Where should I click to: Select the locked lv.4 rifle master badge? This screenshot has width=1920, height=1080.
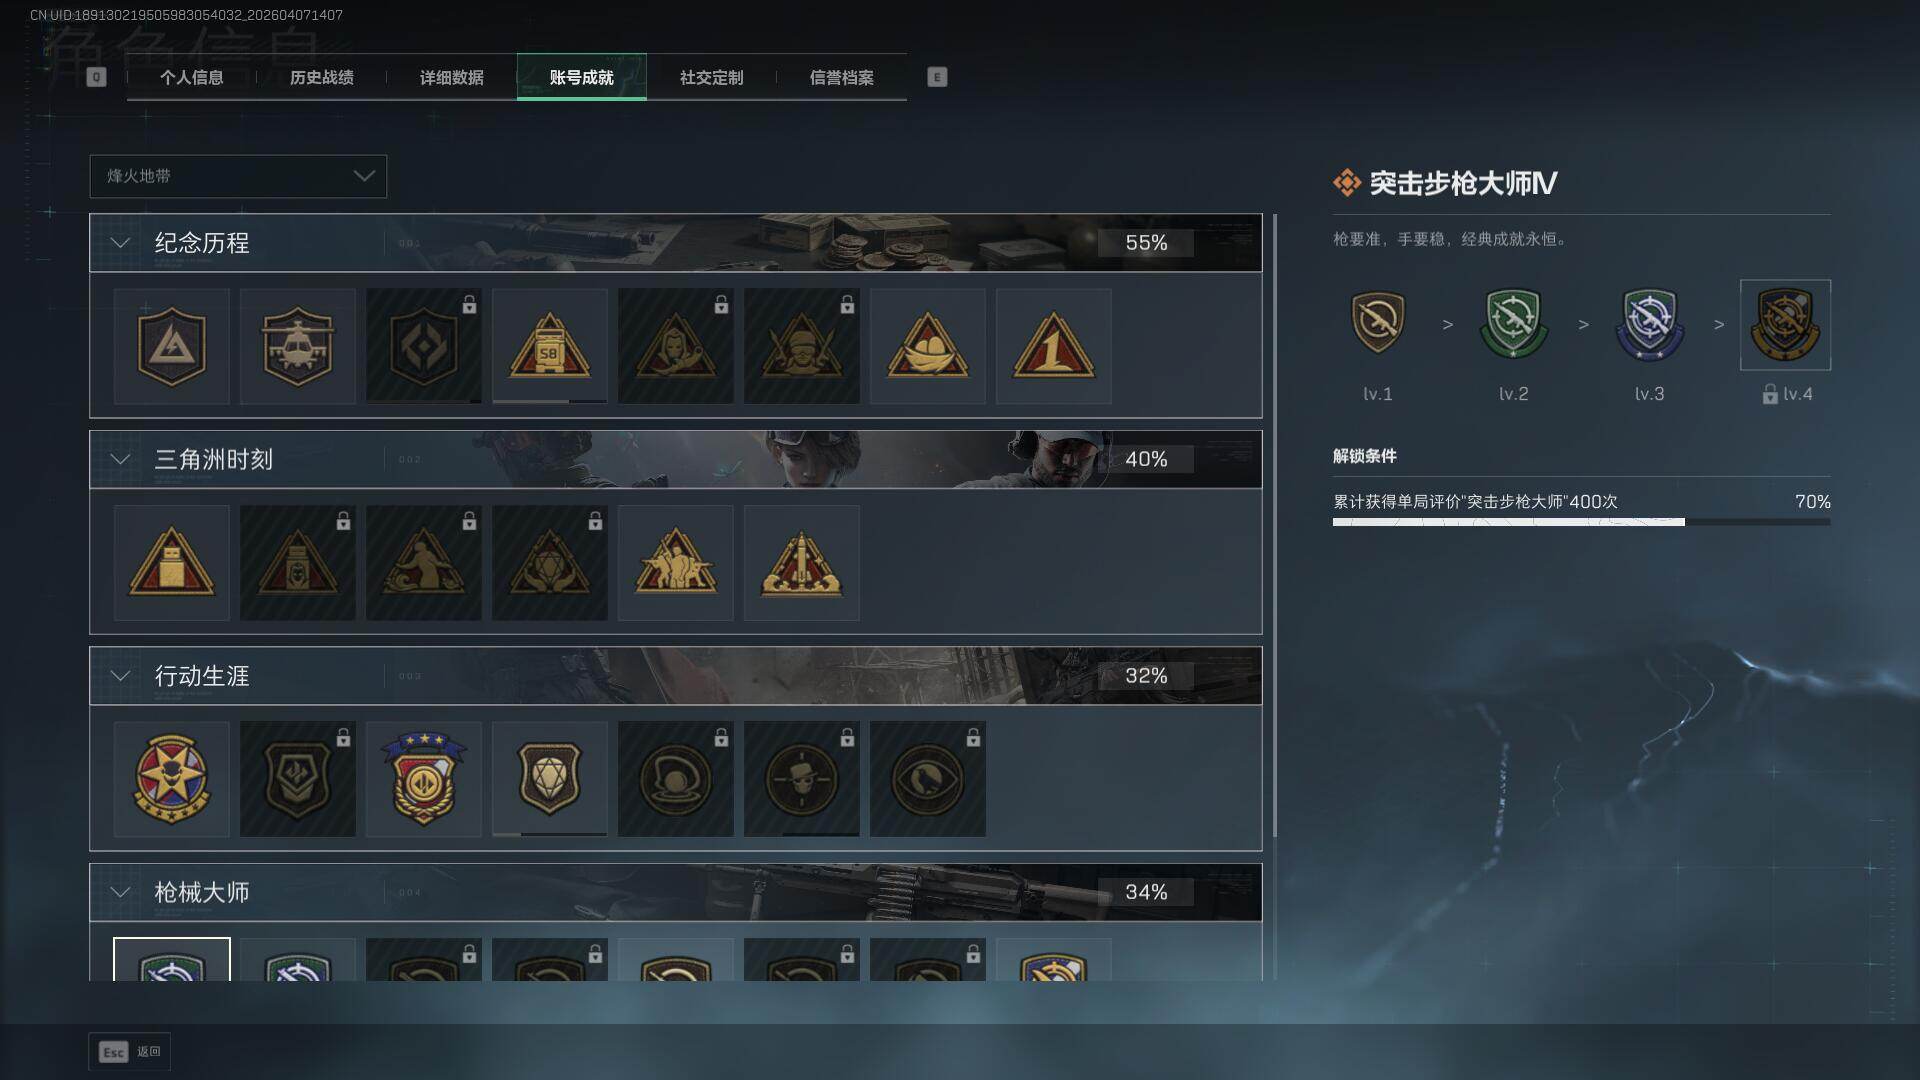[x=1785, y=325]
